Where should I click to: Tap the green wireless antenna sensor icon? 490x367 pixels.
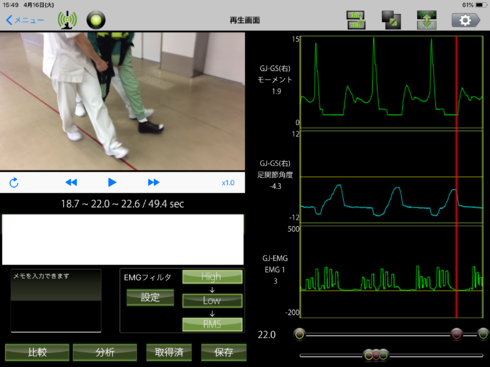pos(67,20)
